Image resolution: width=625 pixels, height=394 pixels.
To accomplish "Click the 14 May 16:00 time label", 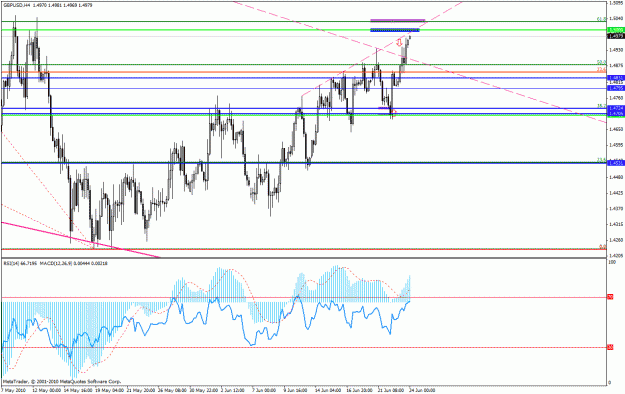I will [78, 390].
